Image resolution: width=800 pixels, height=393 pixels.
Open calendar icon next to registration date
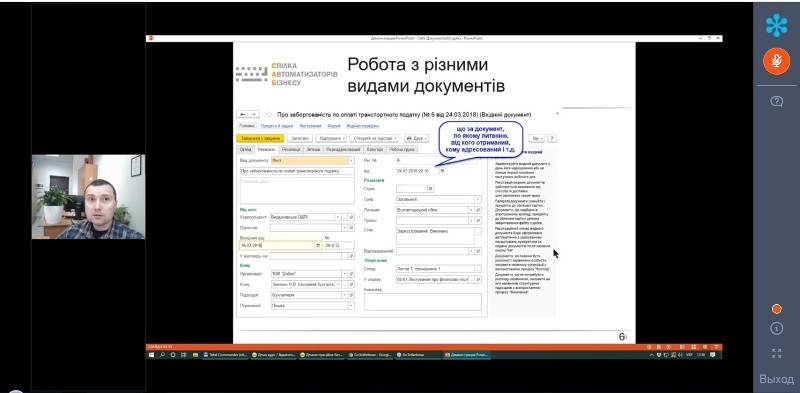442,171
